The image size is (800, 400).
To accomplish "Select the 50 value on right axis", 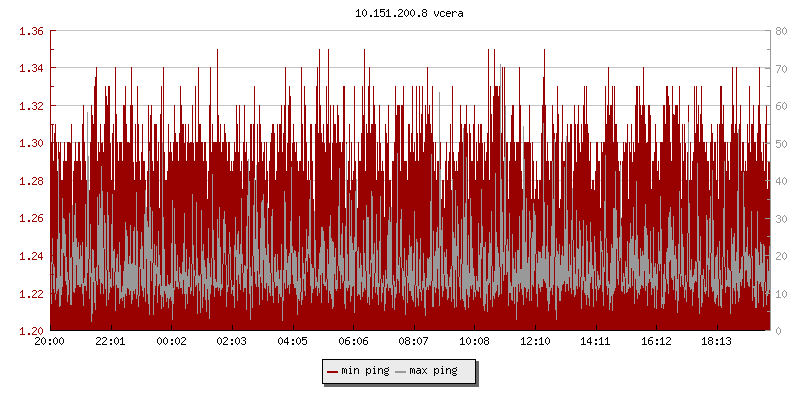I will pos(780,143).
